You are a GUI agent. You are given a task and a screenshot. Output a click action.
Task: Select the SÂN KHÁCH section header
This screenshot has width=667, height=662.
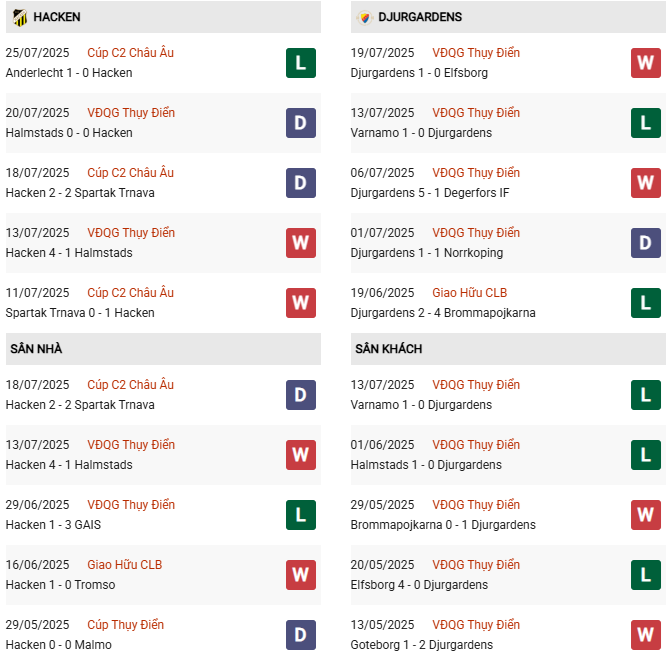388,349
